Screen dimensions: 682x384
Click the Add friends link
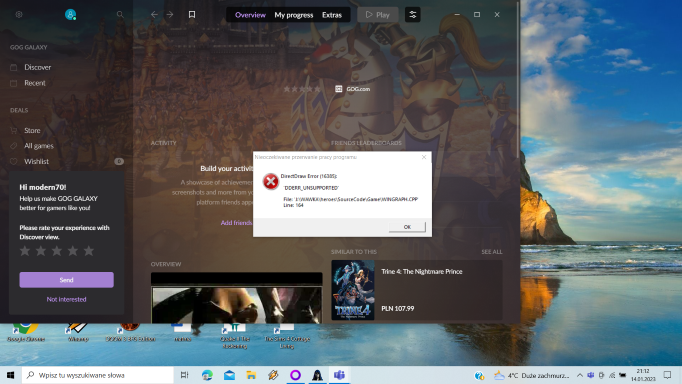[236, 223]
